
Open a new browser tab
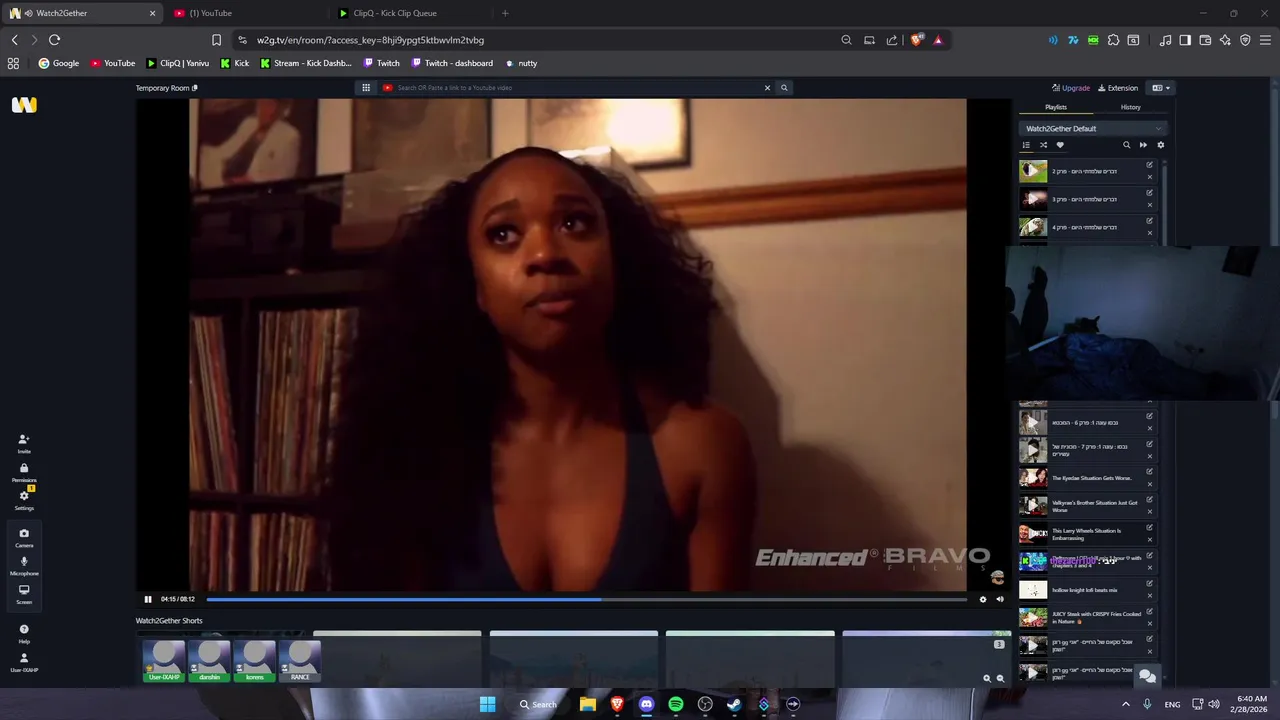[505, 13]
